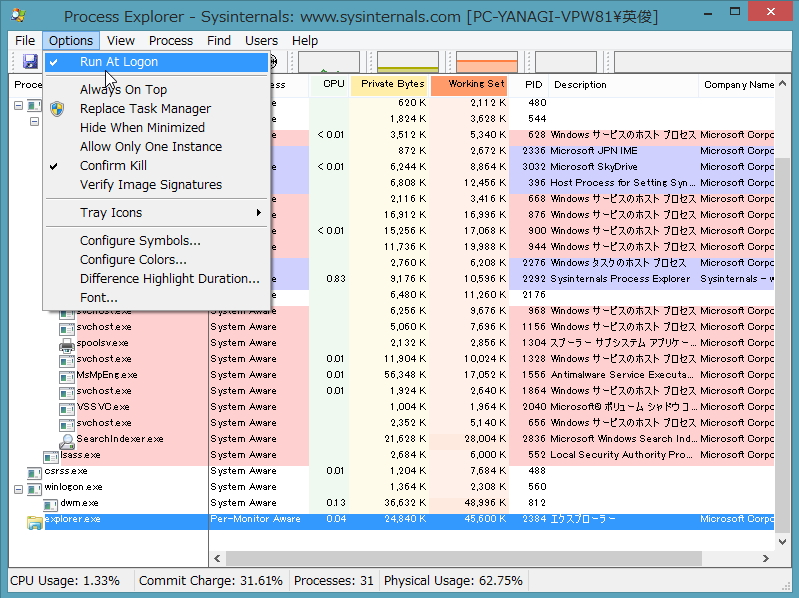799x598 pixels.
Task: Sort by the Description column header
Action: [x=624, y=85]
